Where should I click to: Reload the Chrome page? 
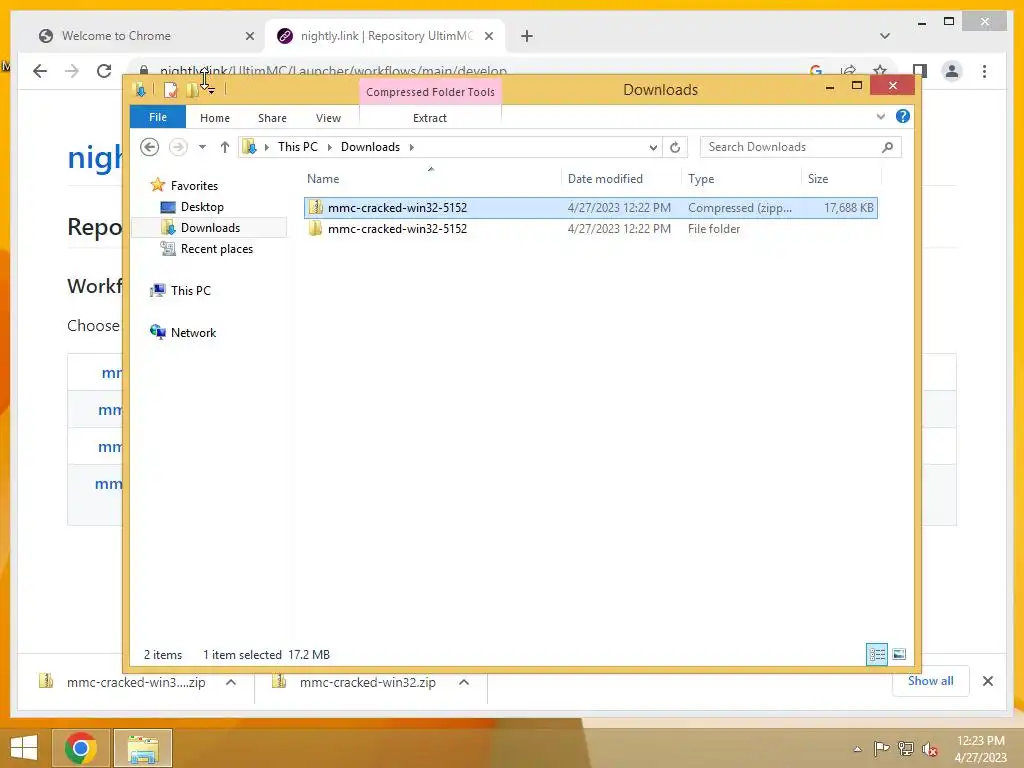[103, 71]
